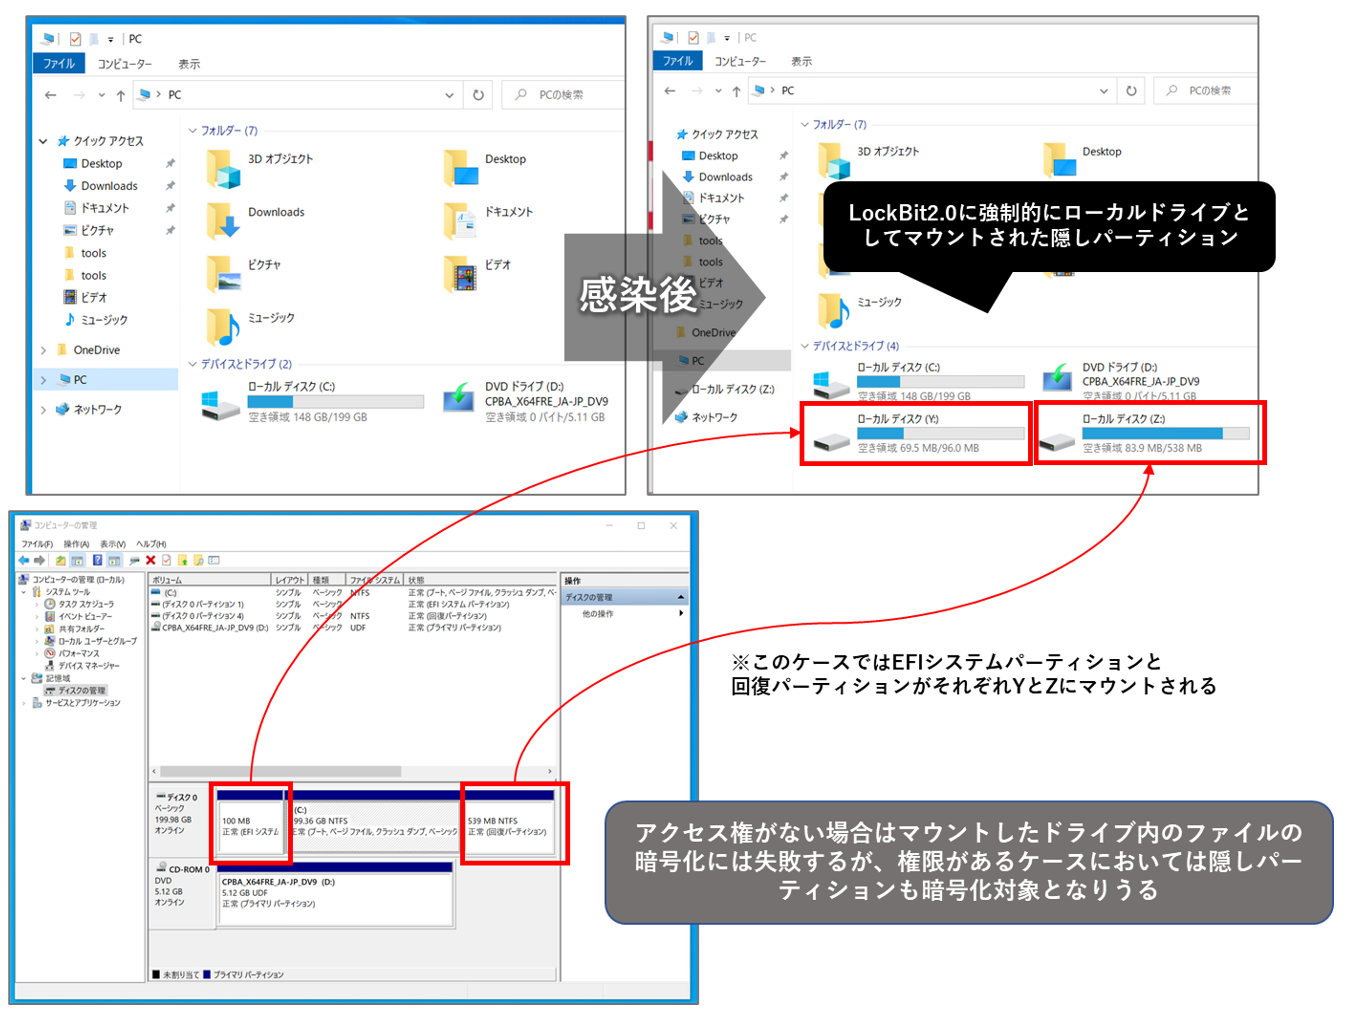Image resolution: width=1353 pixels, height=1016 pixels.
Task: Go up one level in right Explorer
Action: 737,91
